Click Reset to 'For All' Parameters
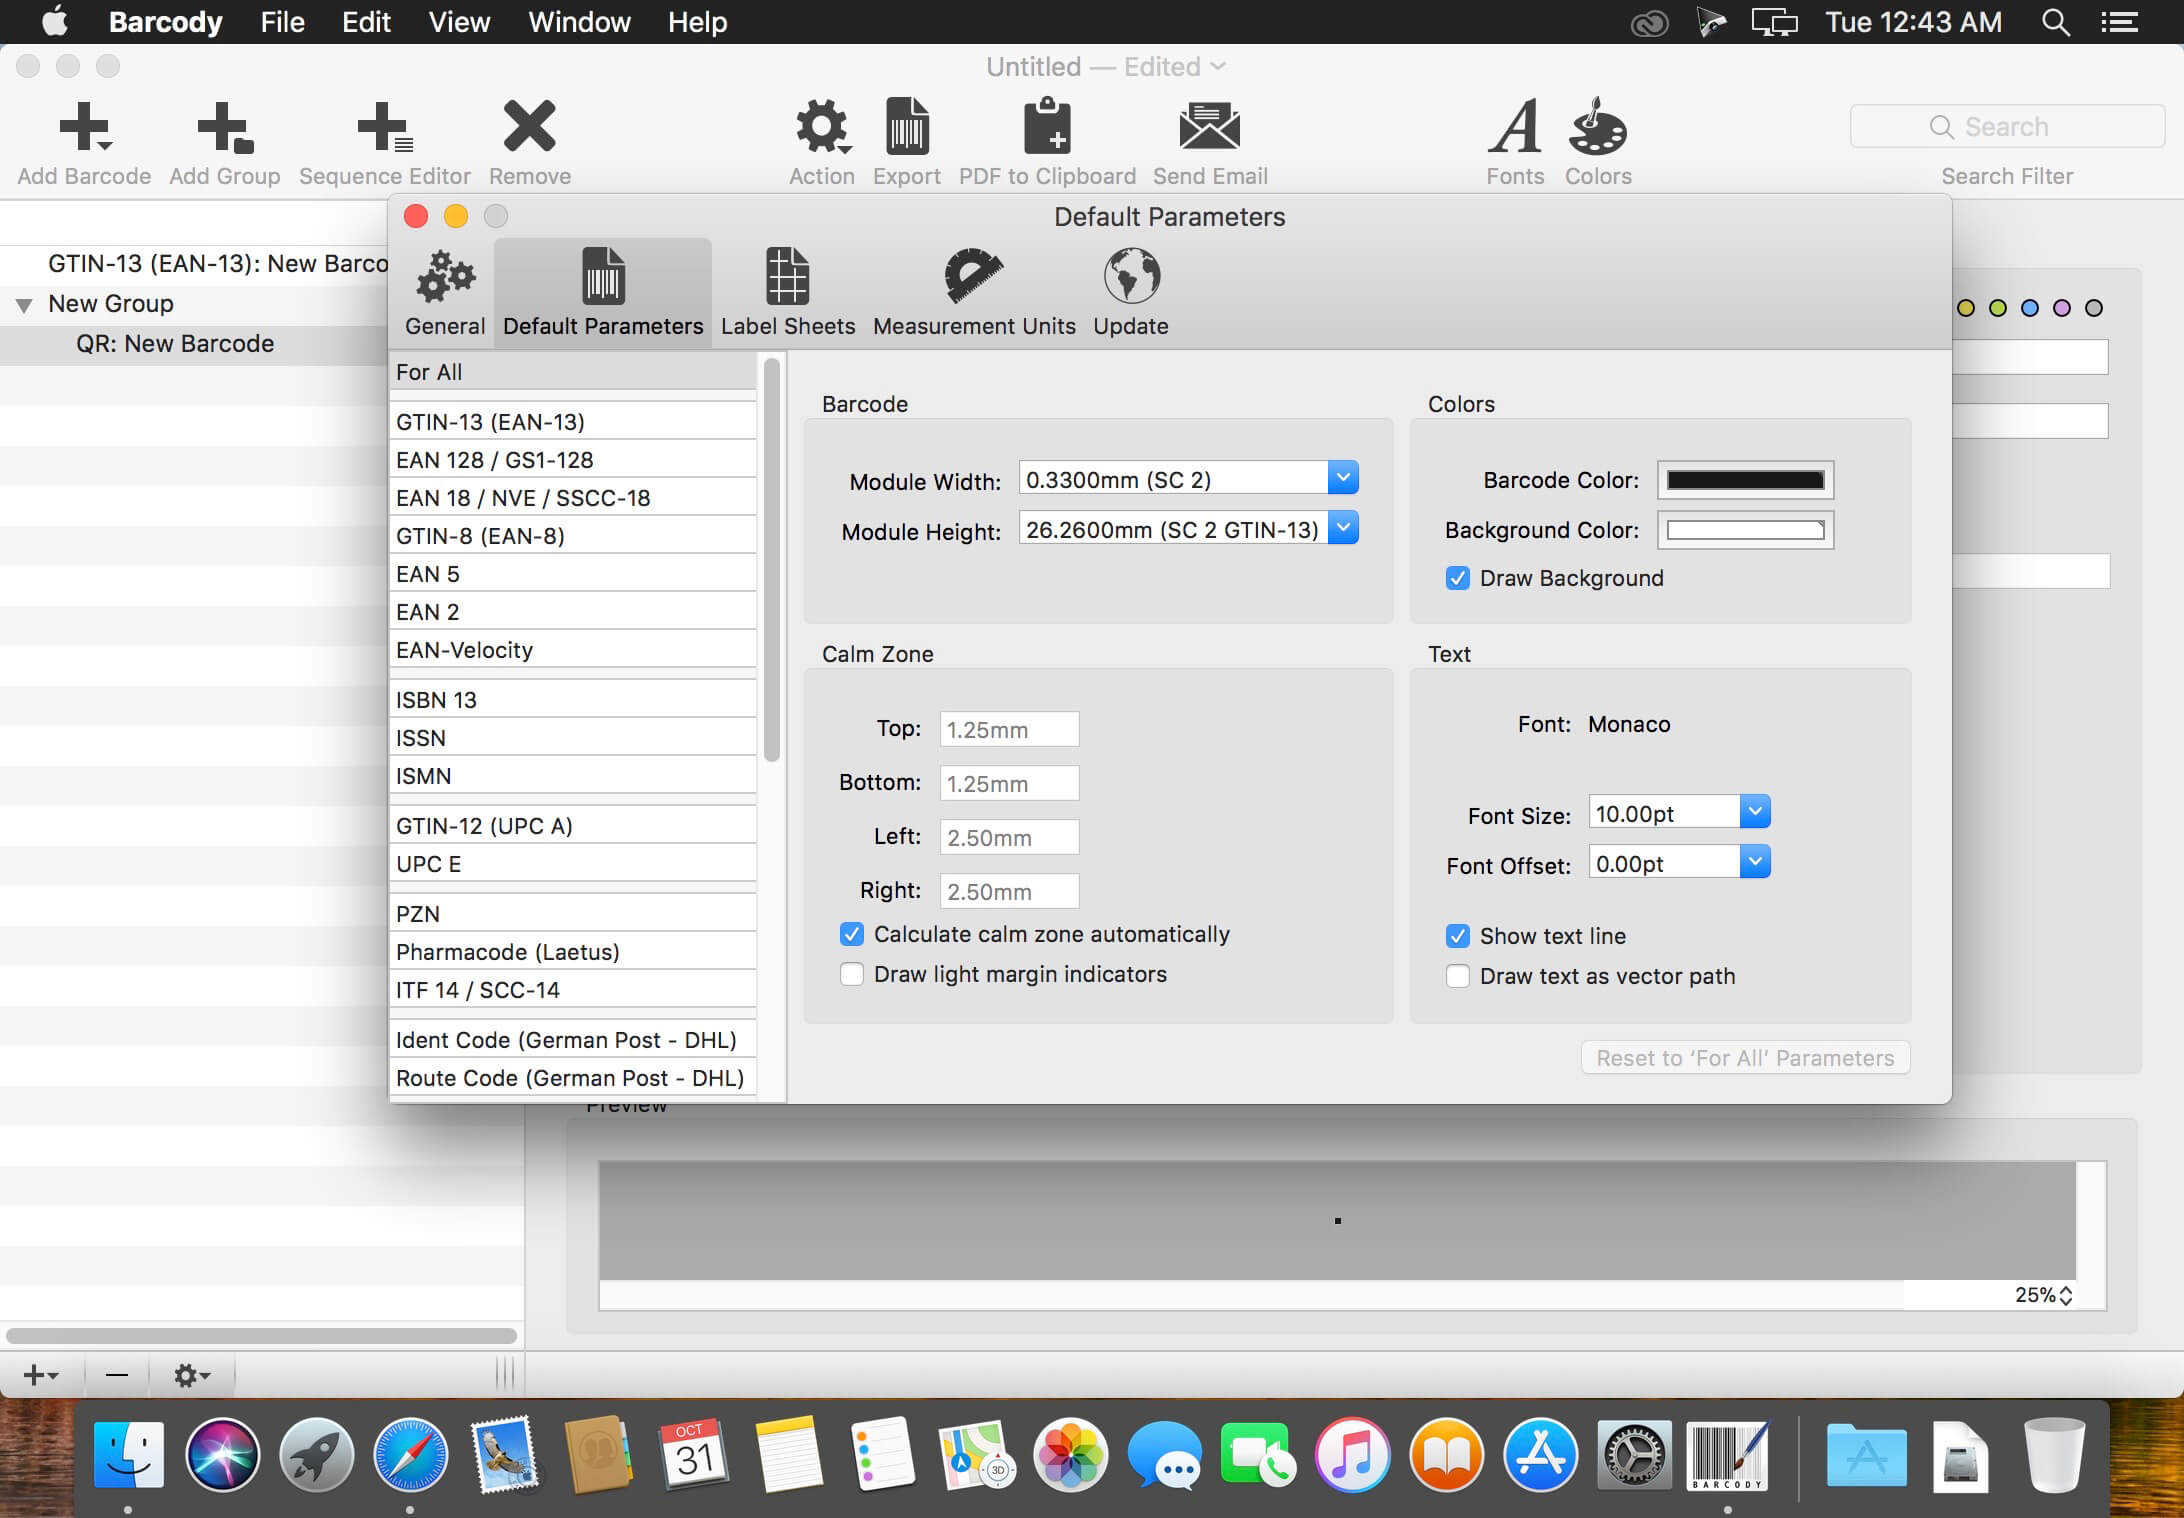This screenshot has height=1518, width=2184. pos(1745,1058)
